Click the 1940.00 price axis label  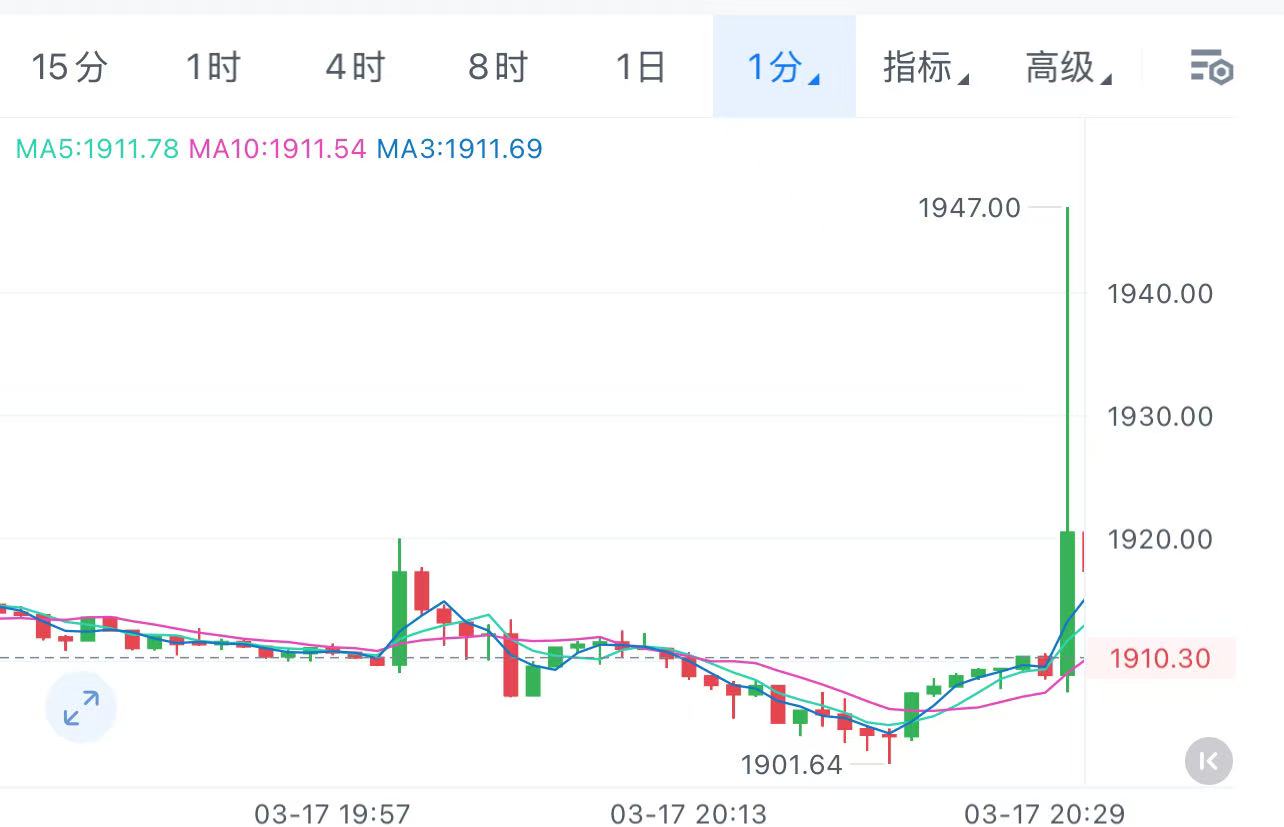pyautogui.click(x=1160, y=294)
